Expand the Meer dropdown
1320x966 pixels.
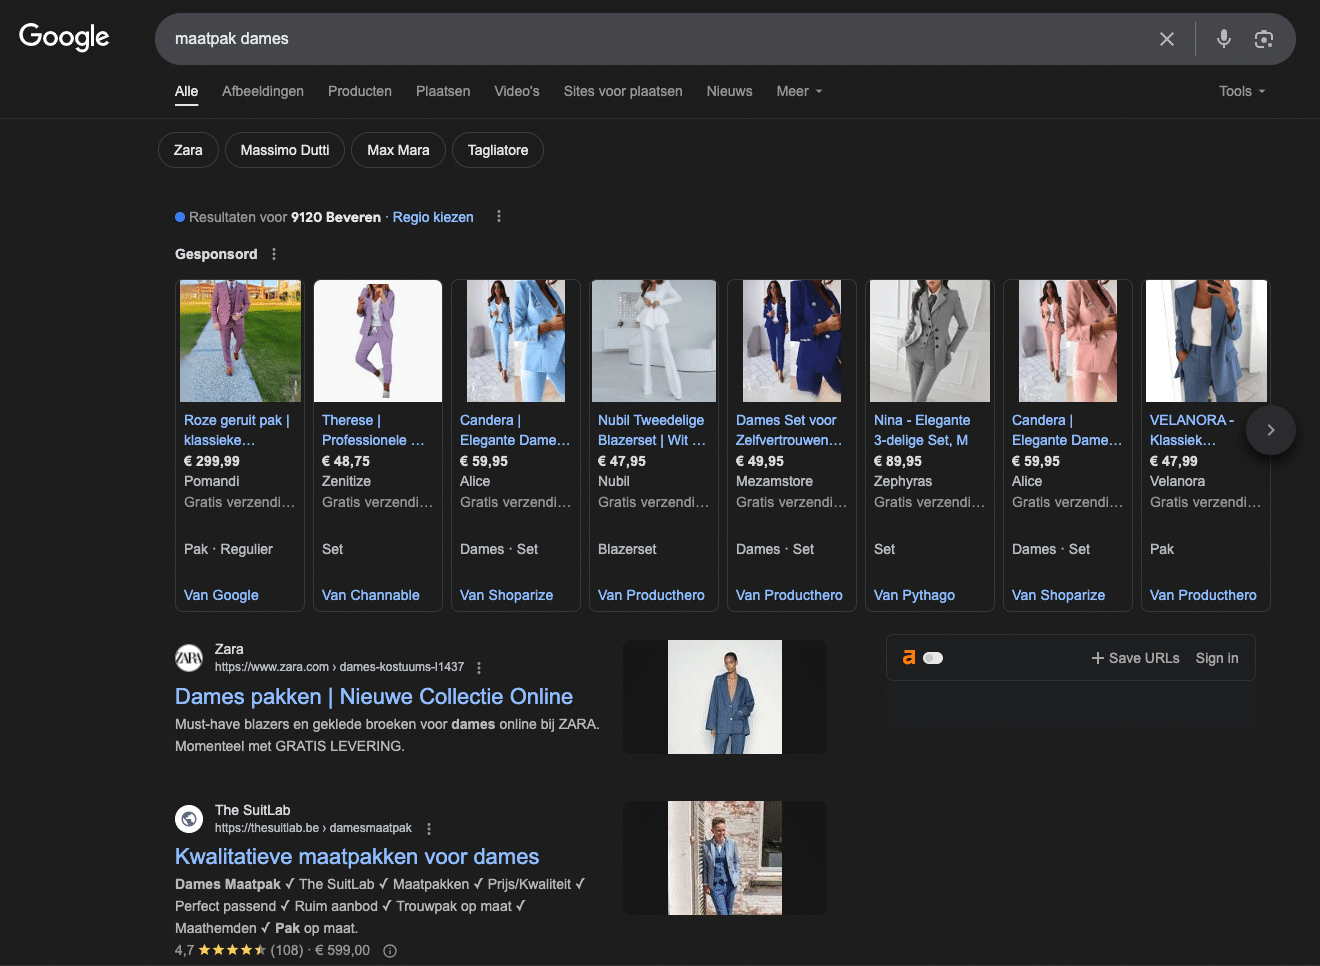799,91
